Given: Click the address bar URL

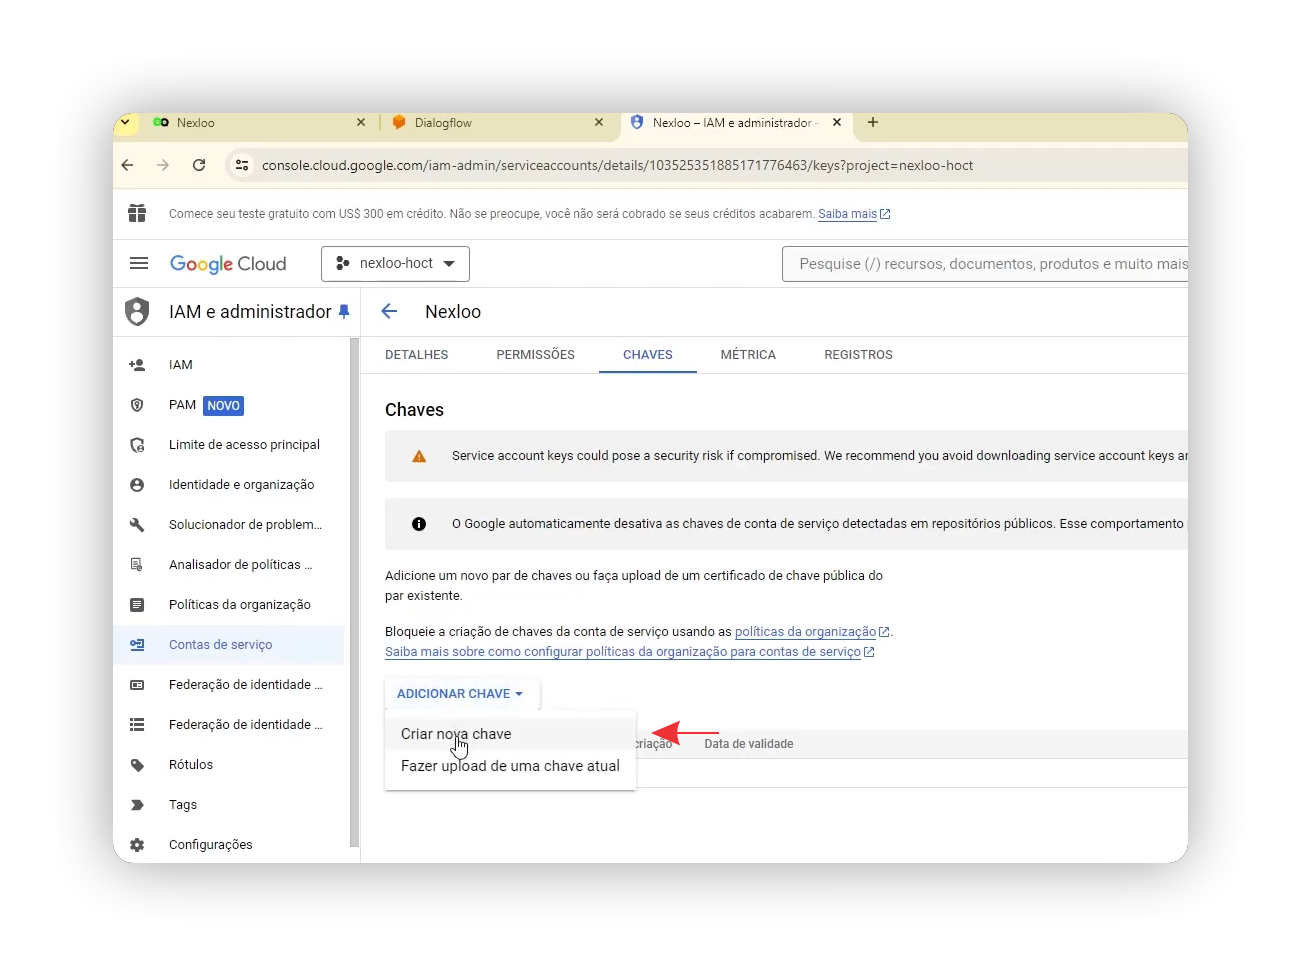Looking at the screenshot, I should 617,165.
